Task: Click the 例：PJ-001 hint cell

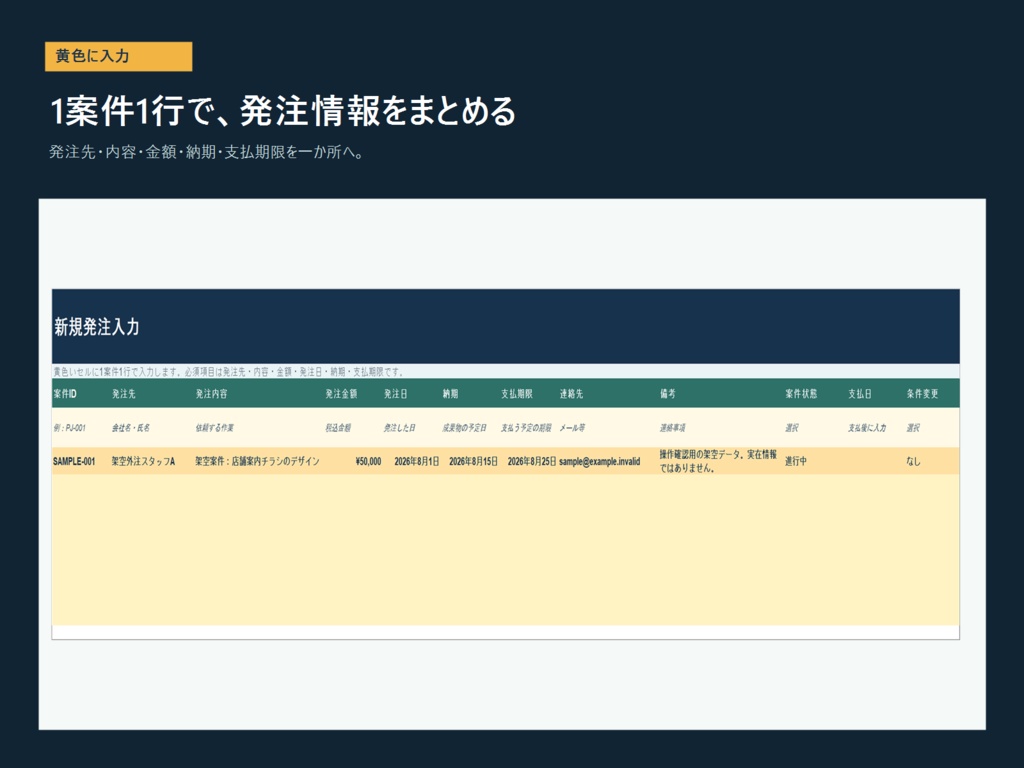Action: (69, 428)
